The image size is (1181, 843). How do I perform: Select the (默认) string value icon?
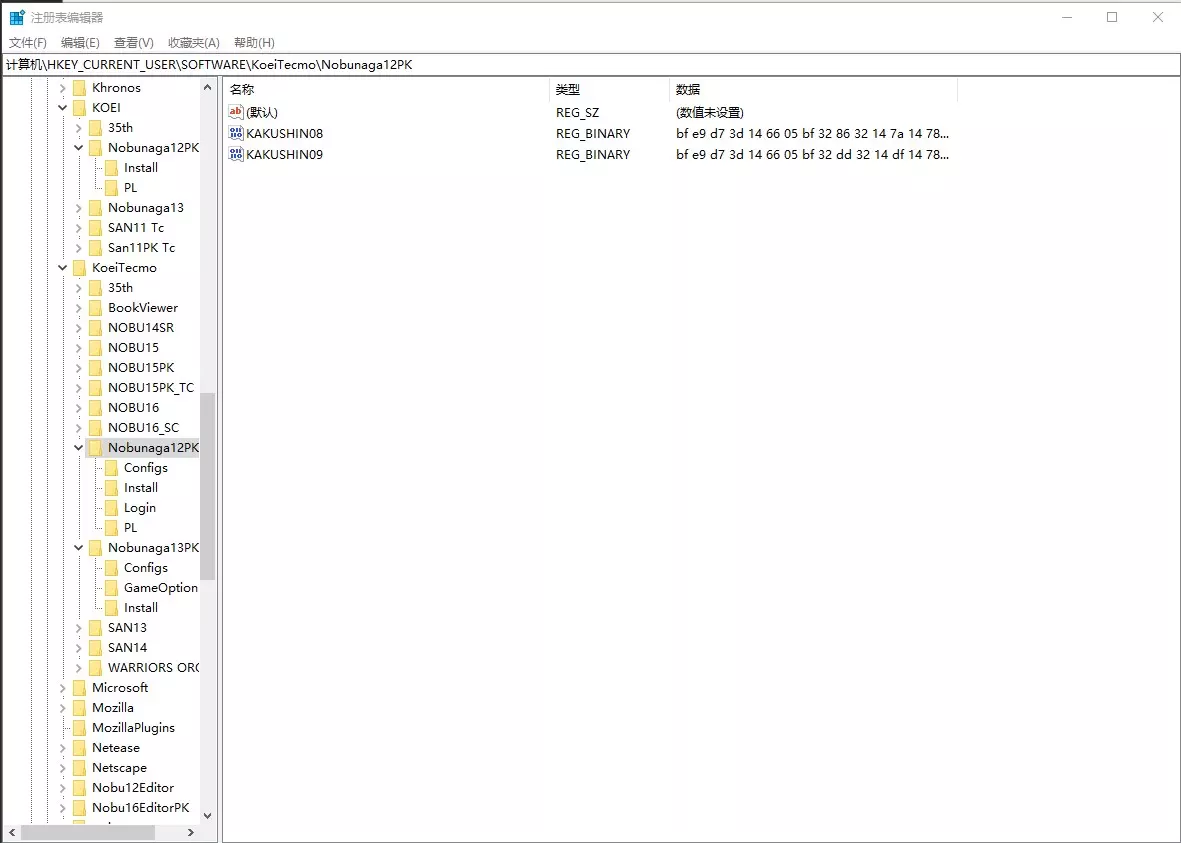(x=236, y=112)
